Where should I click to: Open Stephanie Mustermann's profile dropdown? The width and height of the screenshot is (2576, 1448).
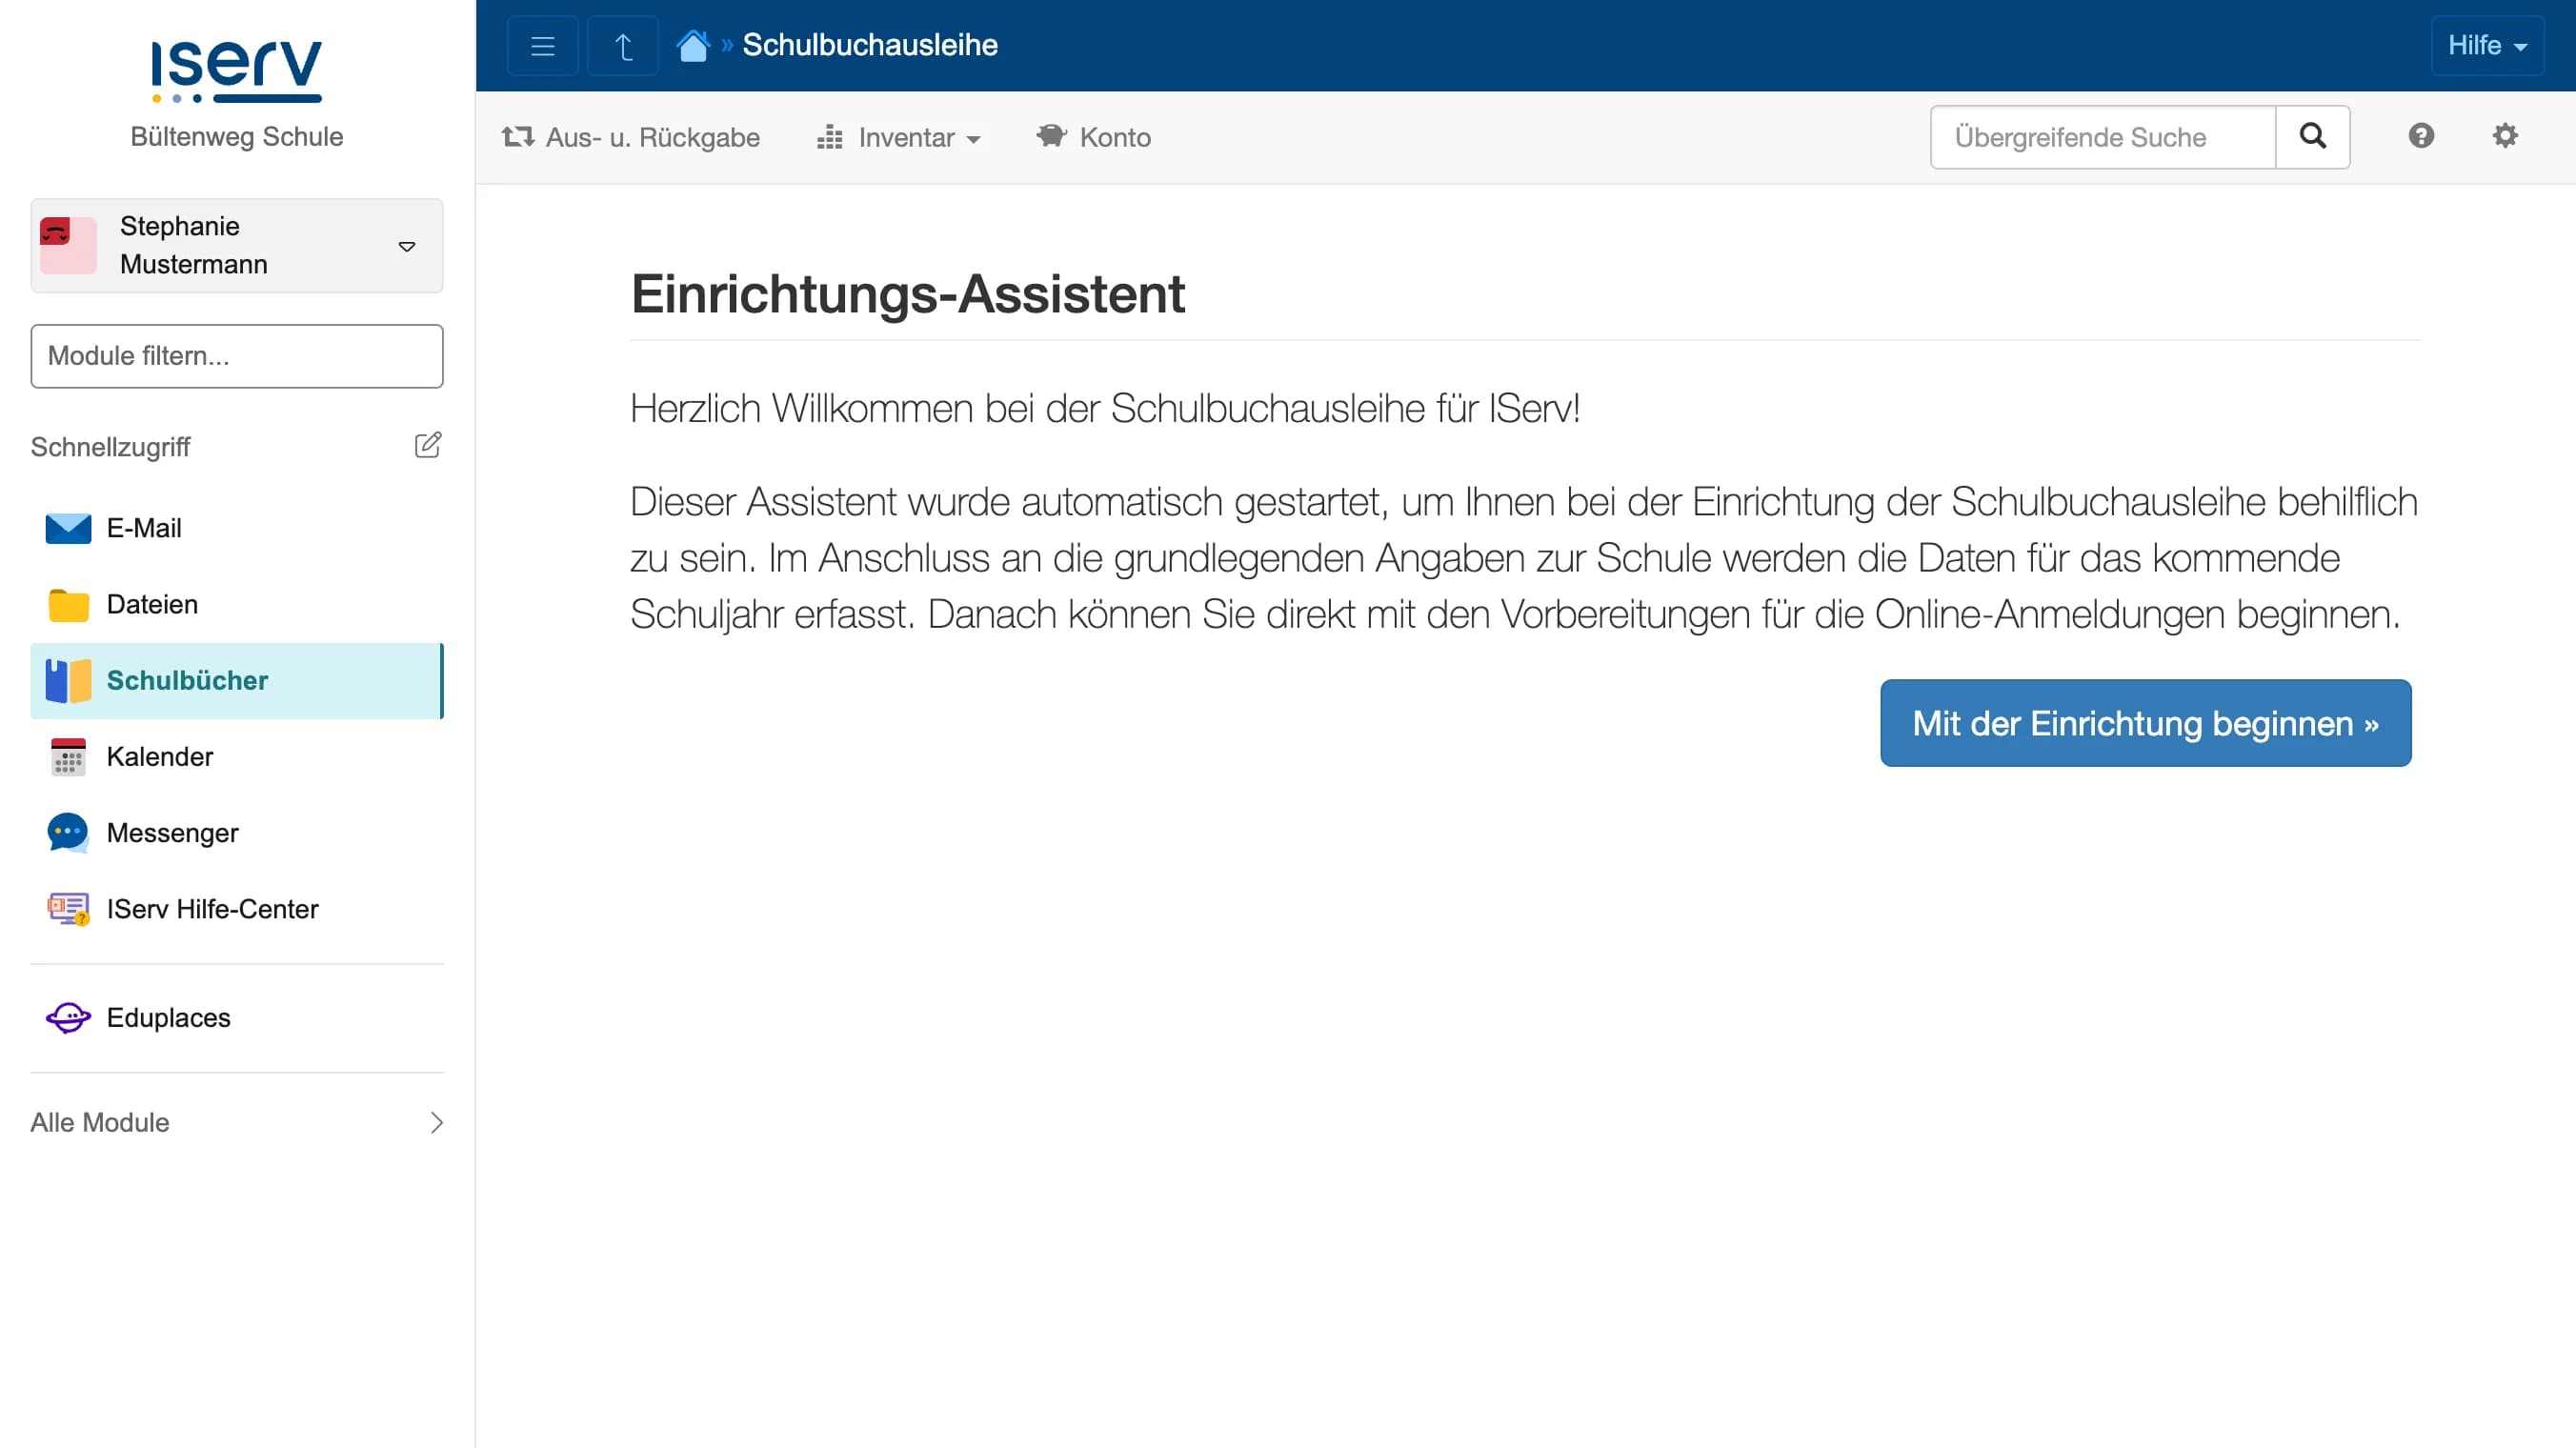pyautogui.click(x=237, y=245)
